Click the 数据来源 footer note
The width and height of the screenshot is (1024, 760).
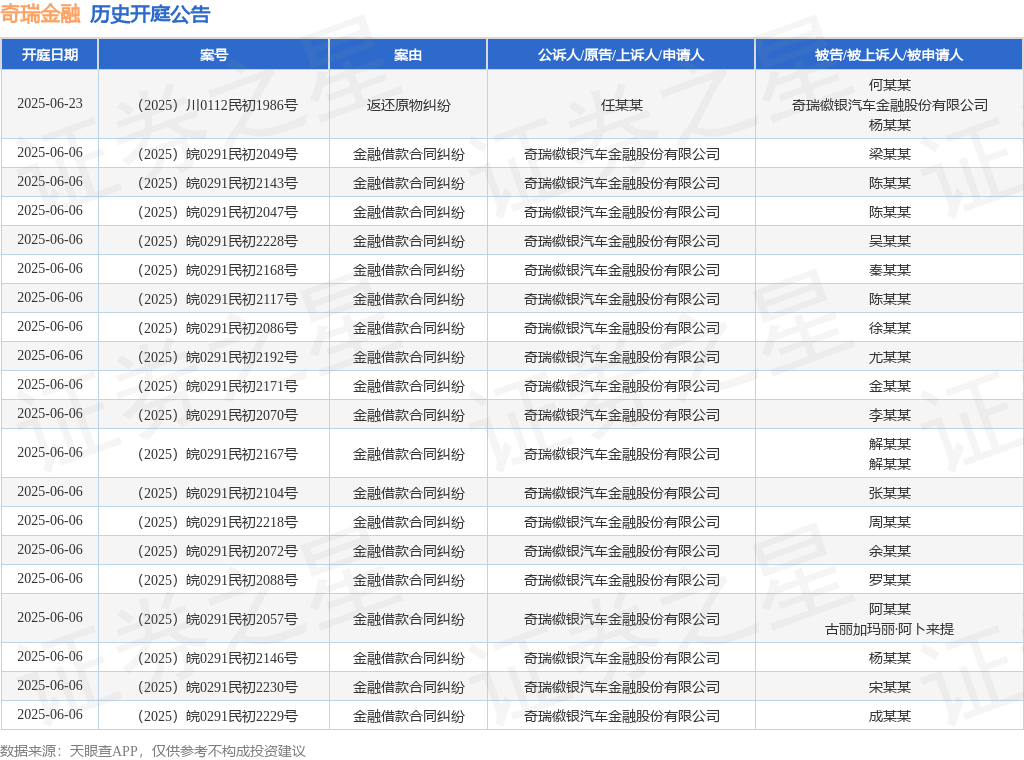(x=153, y=751)
